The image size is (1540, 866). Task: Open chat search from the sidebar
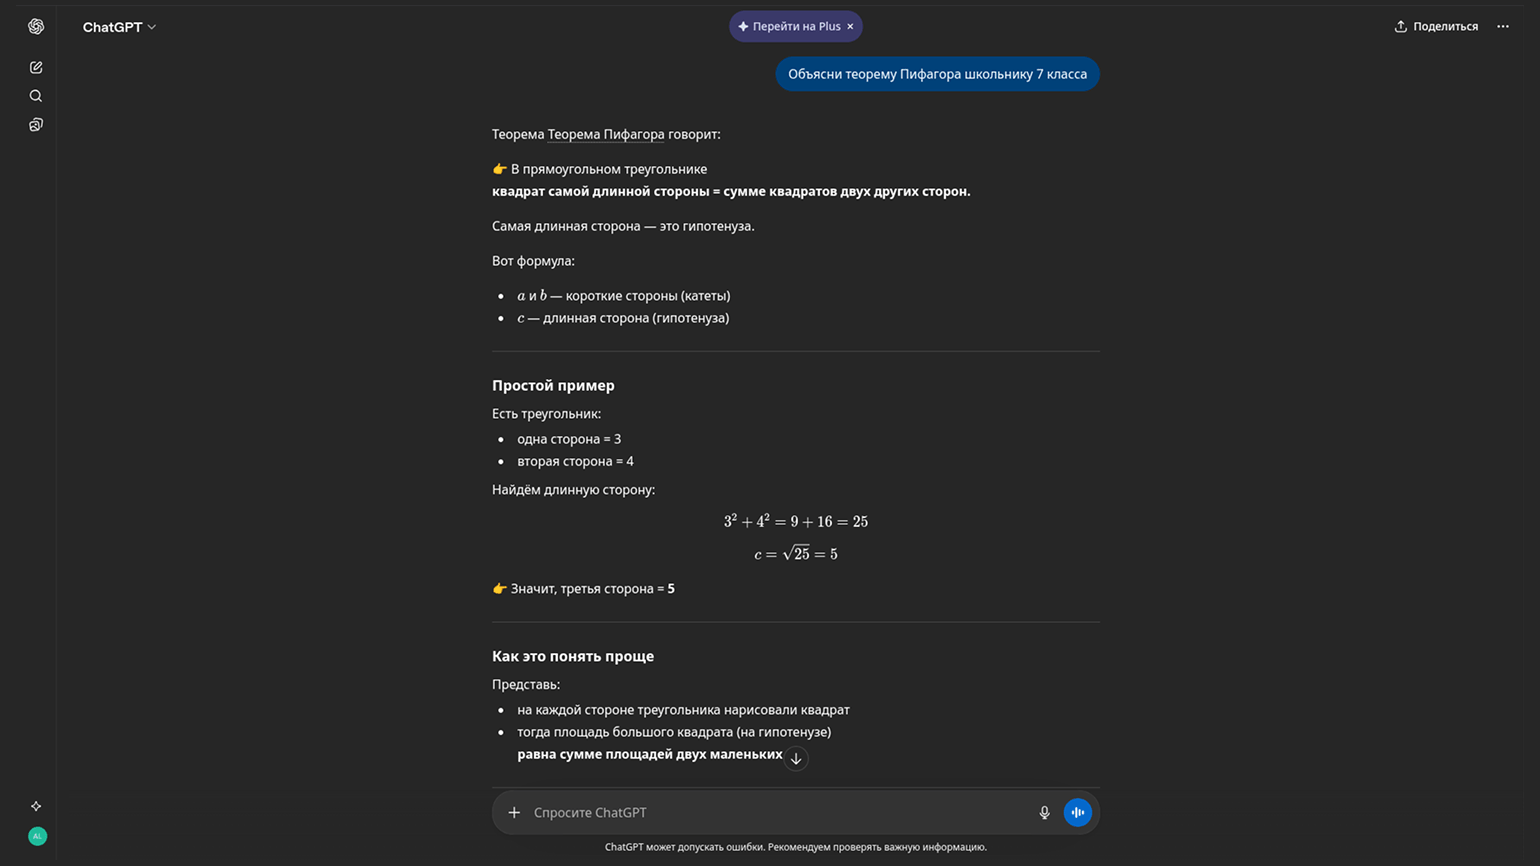[x=36, y=96]
